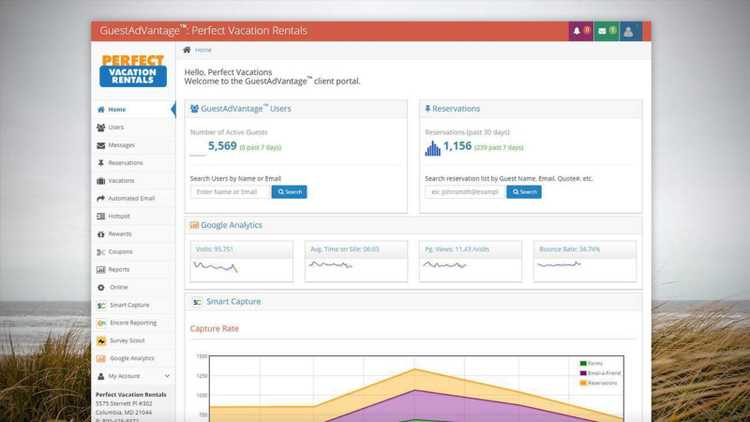Click the Reservations orange legend swatch
This screenshot has height=422, width=750.
584,383
